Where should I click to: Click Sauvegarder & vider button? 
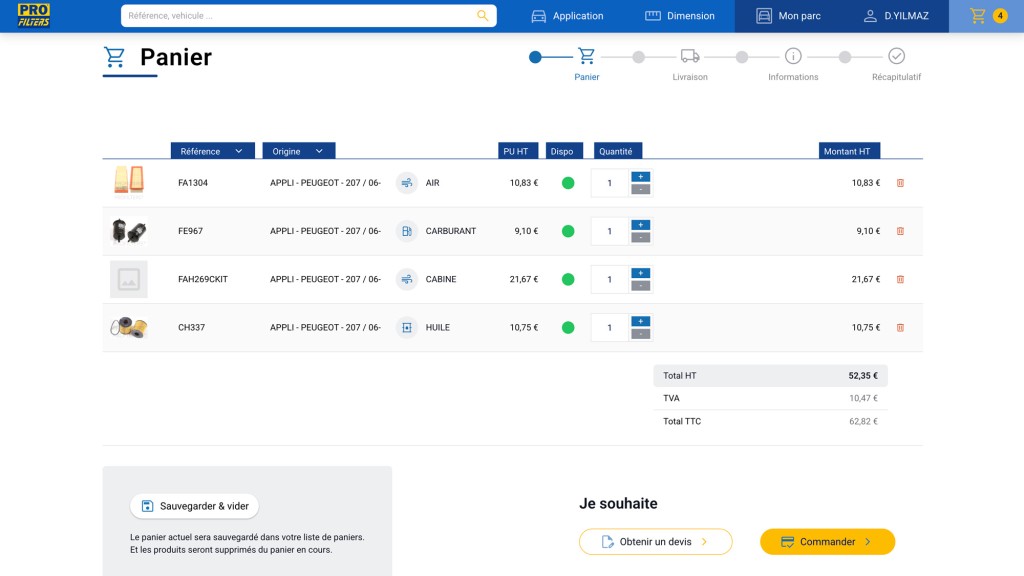pos(195,506)
